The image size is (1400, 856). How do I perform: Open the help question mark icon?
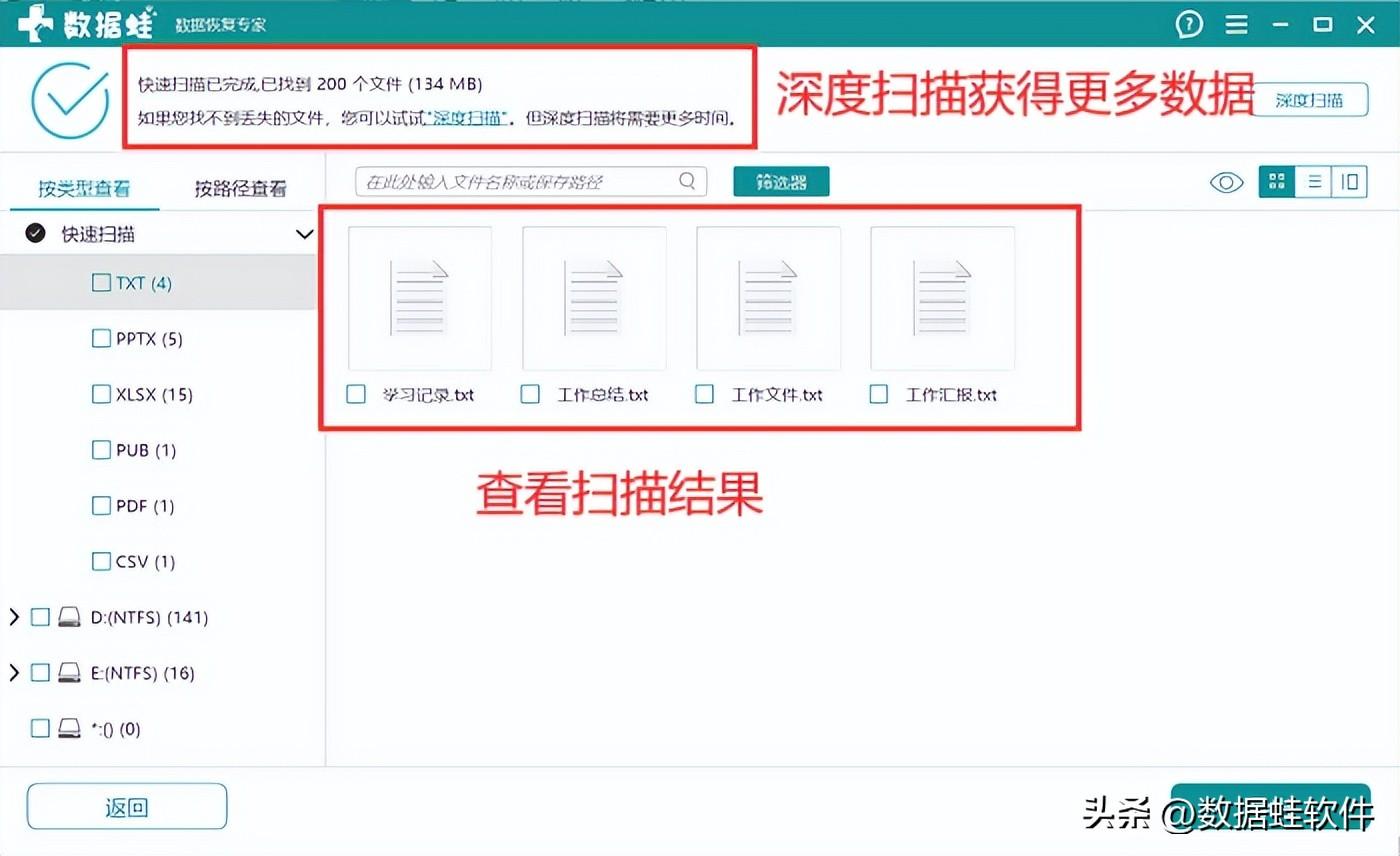tap(1189, 24)
